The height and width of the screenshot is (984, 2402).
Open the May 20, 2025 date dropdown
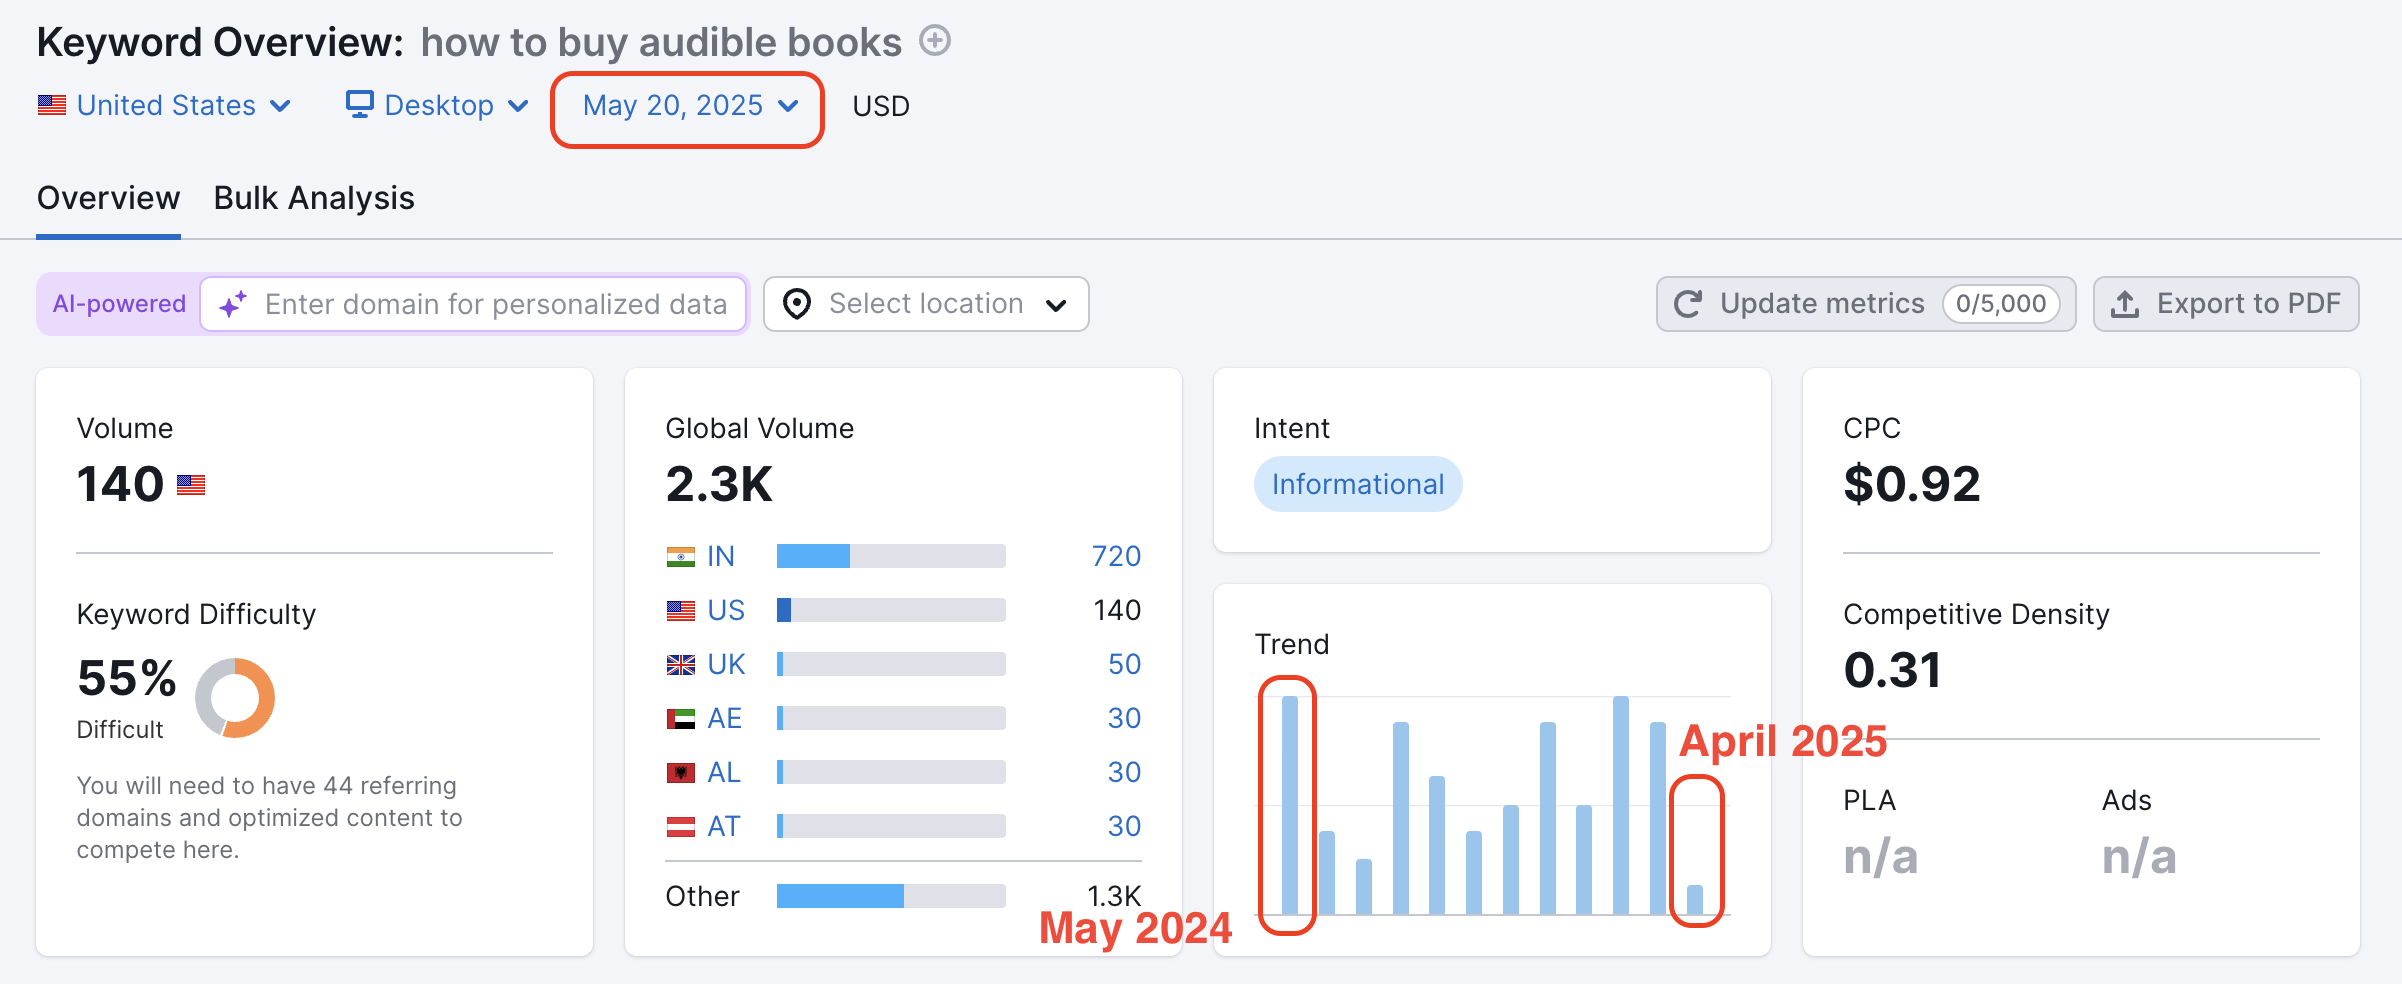point(687,107)
